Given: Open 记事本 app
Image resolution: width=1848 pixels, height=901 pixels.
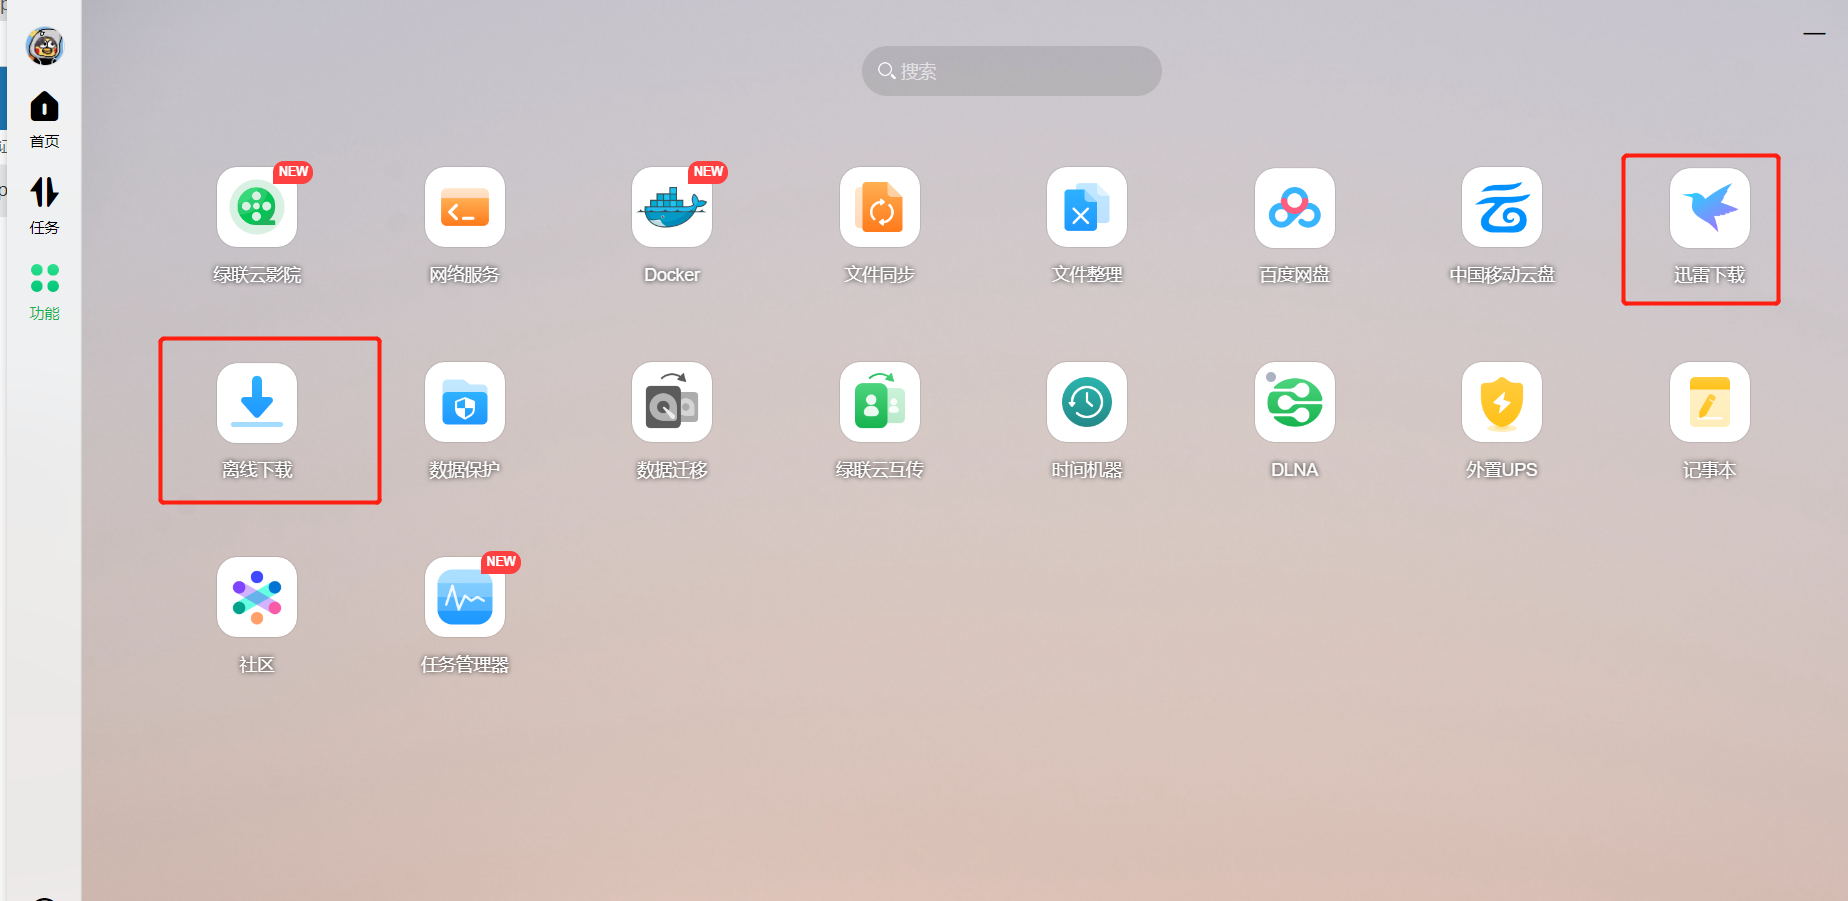Looking at the screenshot, I should tap(1710, 402).
